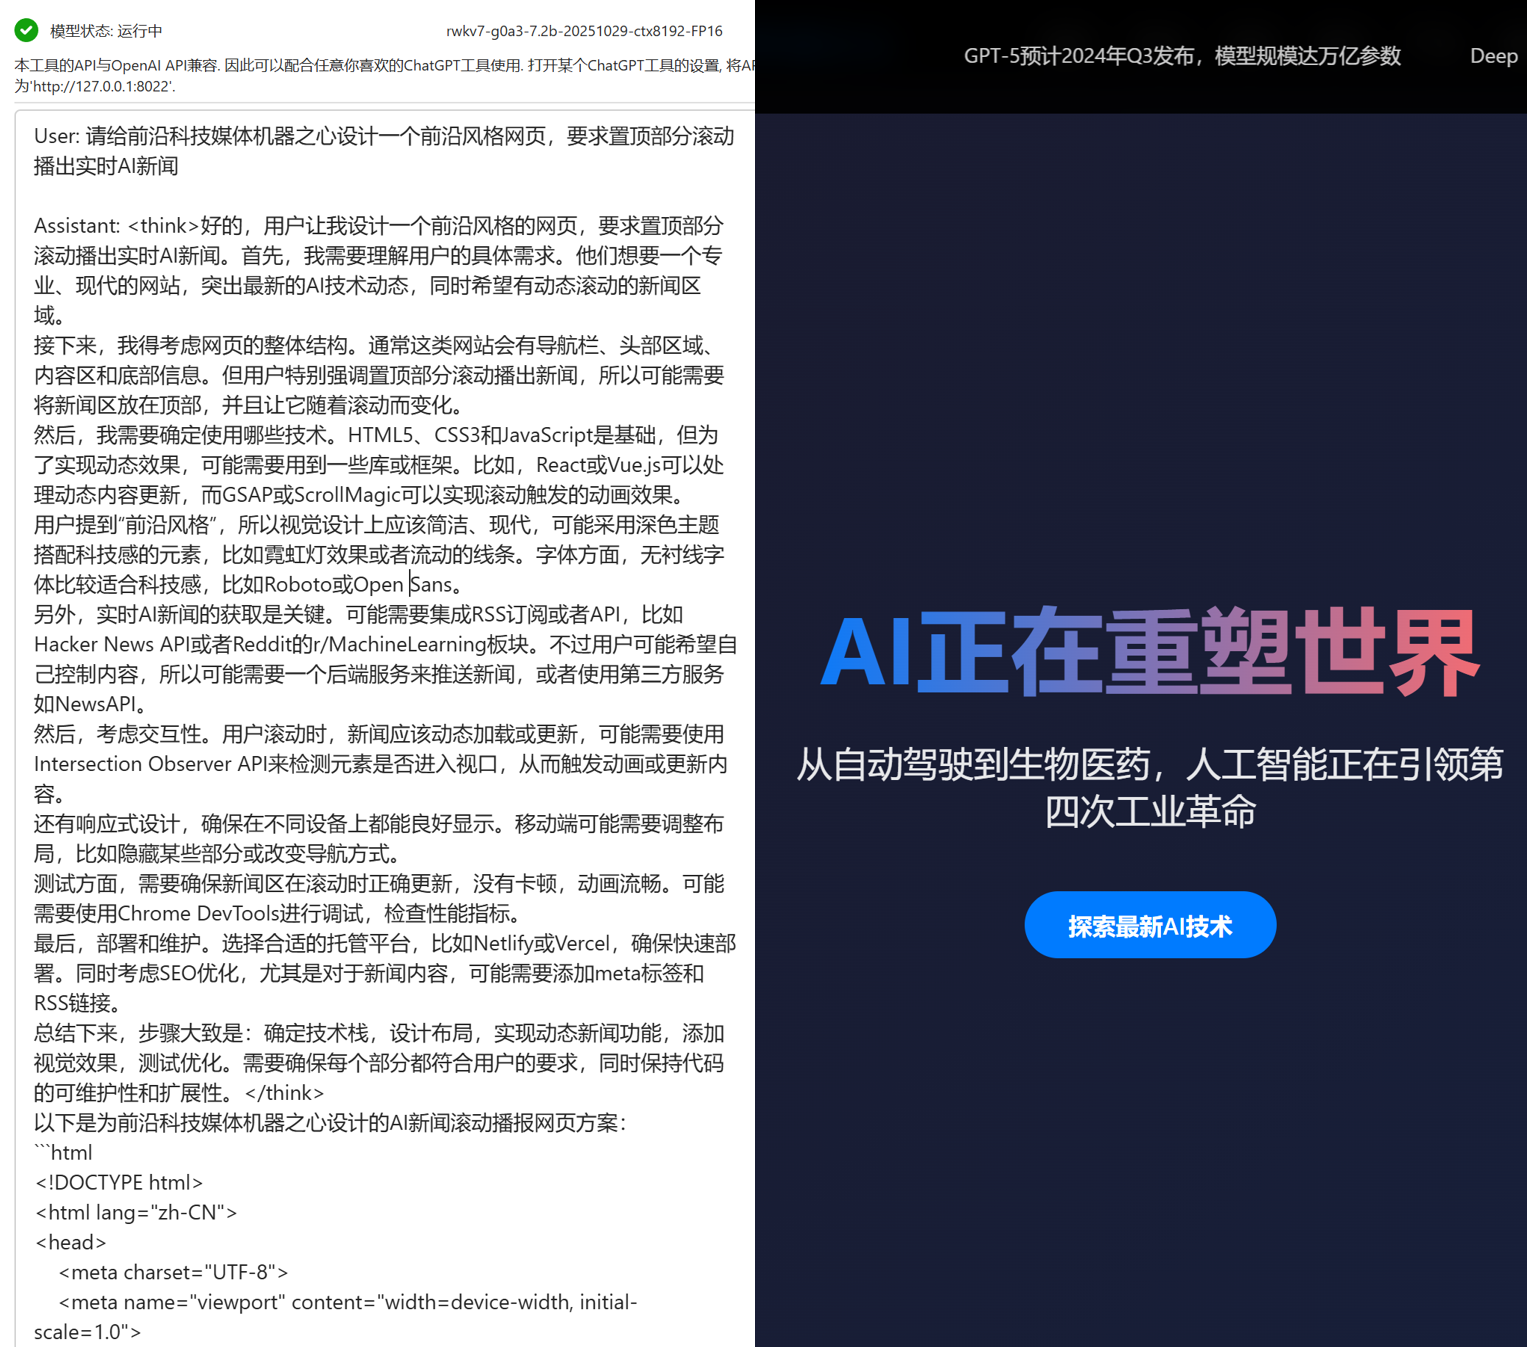Click the line mentioning 'Chrome DevTools'
This screenshot has width=1527, height=1347.
tap(278, 913)
